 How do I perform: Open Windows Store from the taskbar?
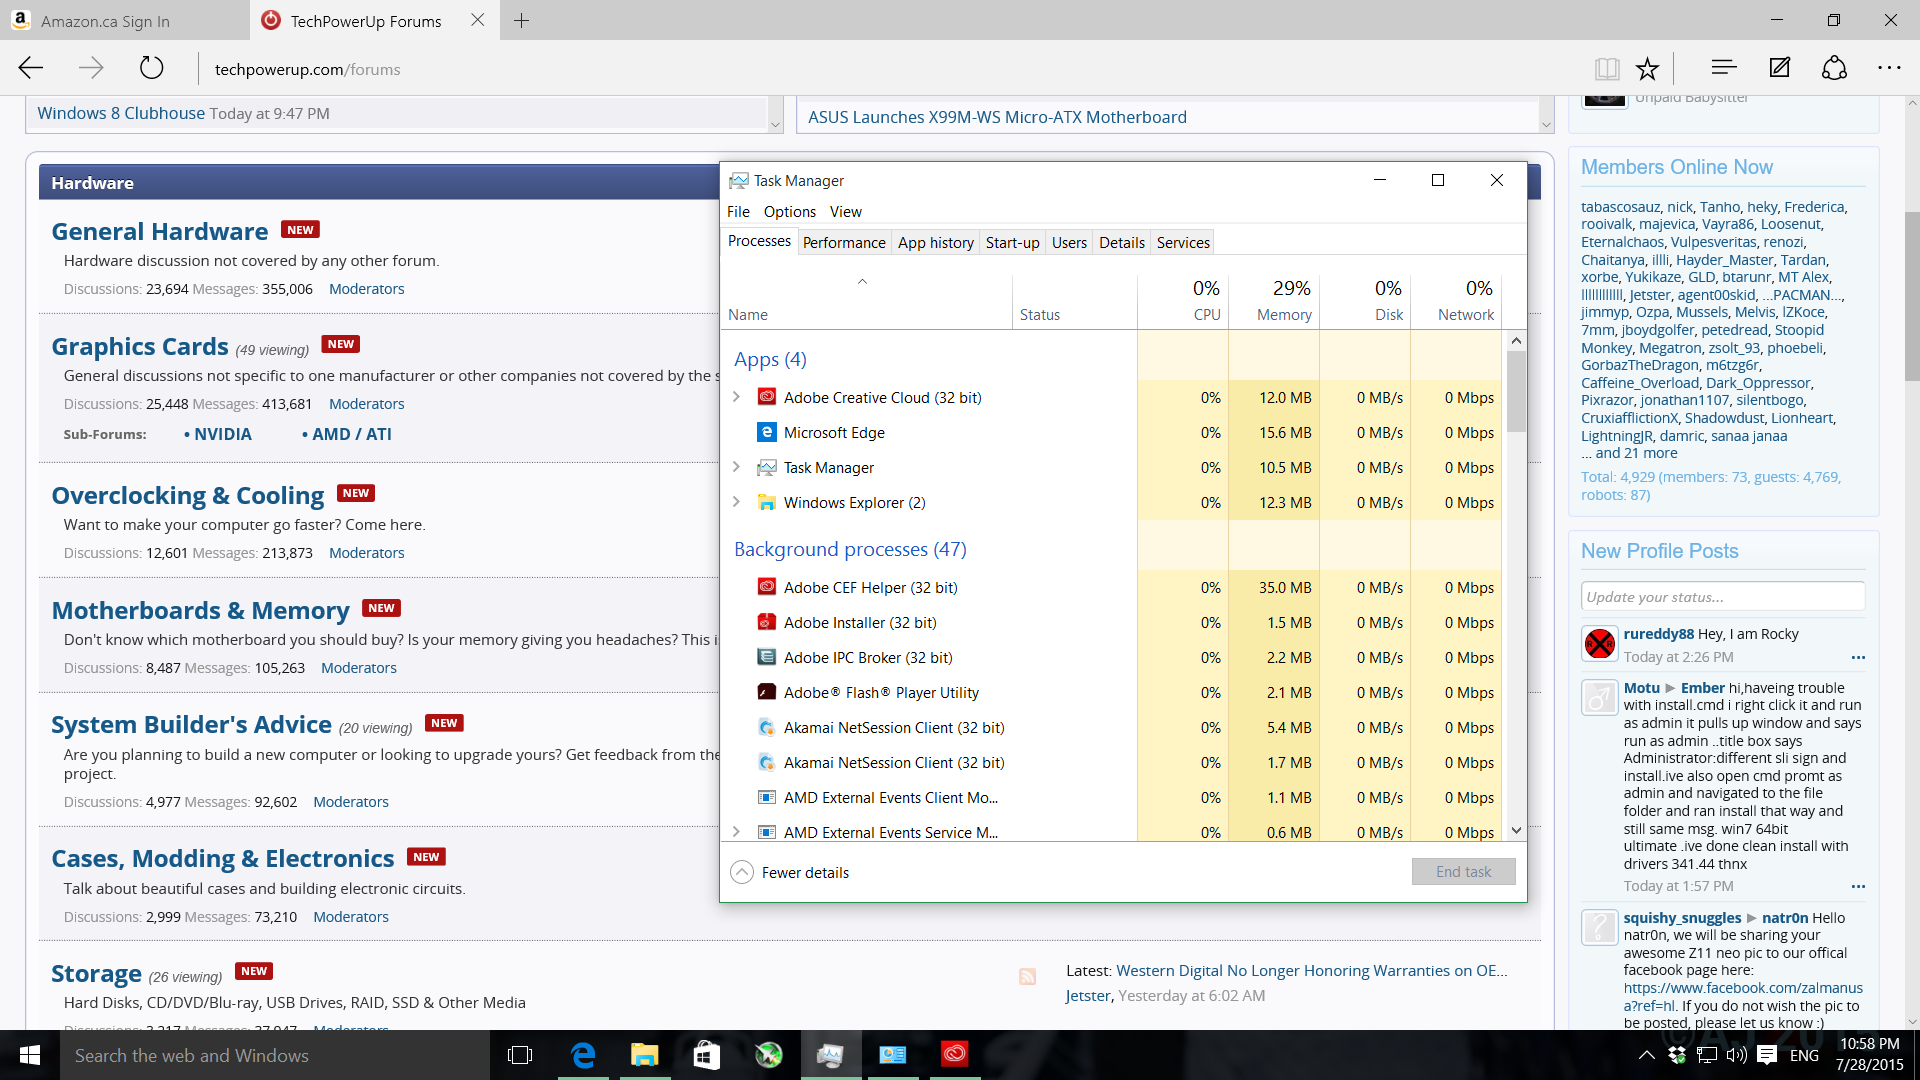(707, 1055)
